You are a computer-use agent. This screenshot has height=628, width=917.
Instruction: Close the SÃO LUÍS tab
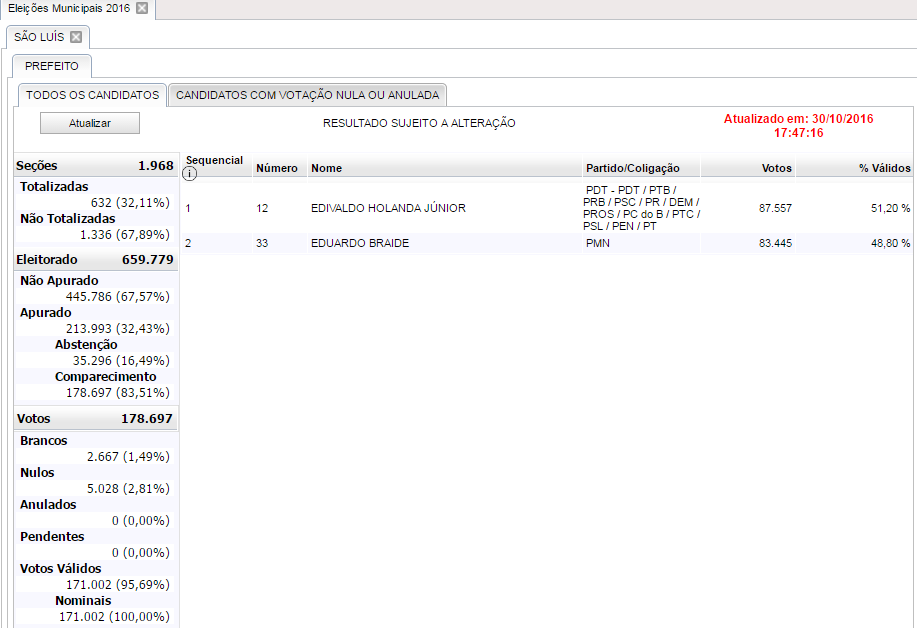(76, 37)
